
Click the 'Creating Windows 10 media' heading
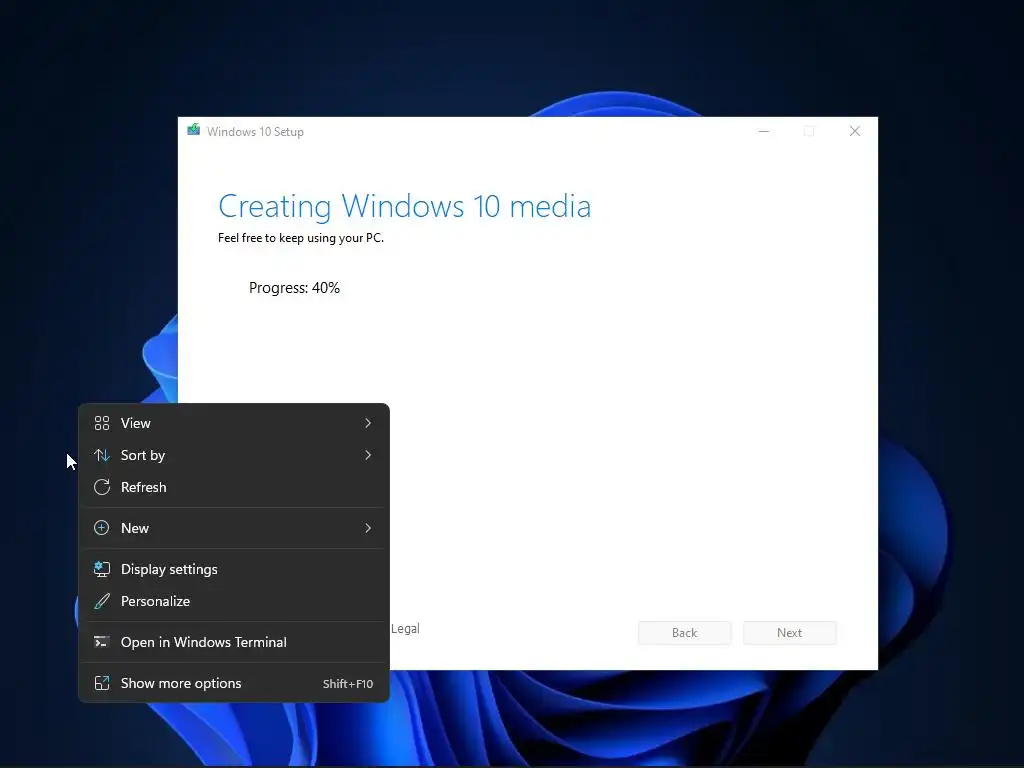click(404, 206)
